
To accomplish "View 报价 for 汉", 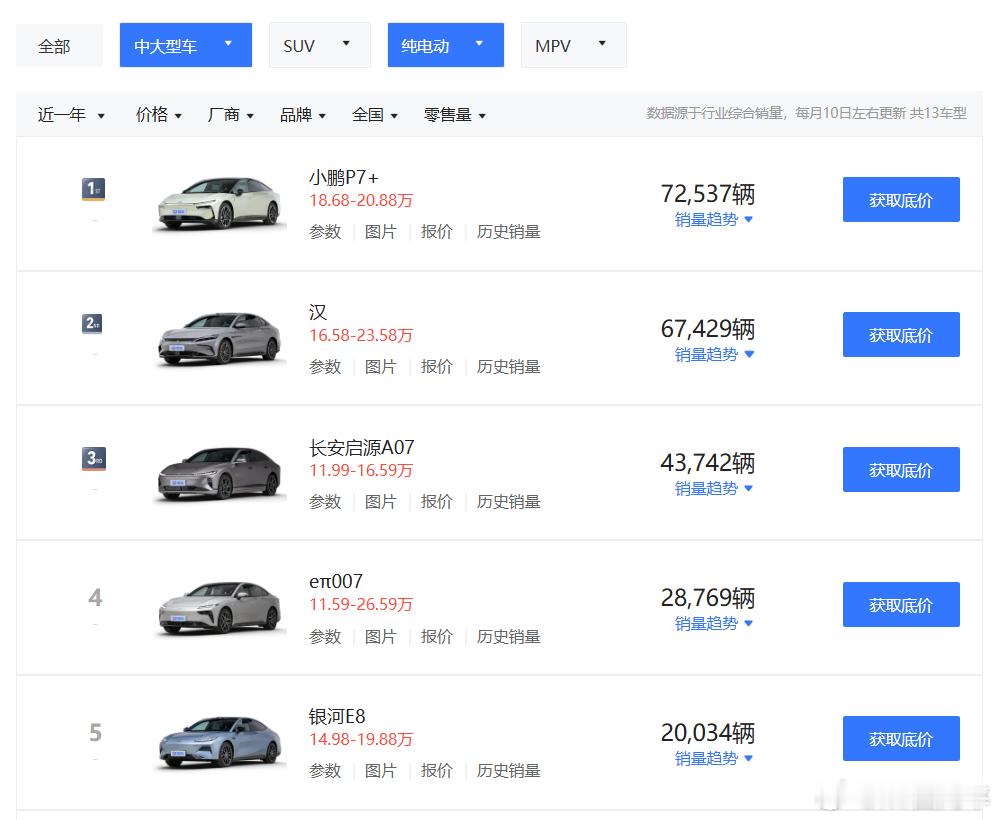I will (436, 367).
